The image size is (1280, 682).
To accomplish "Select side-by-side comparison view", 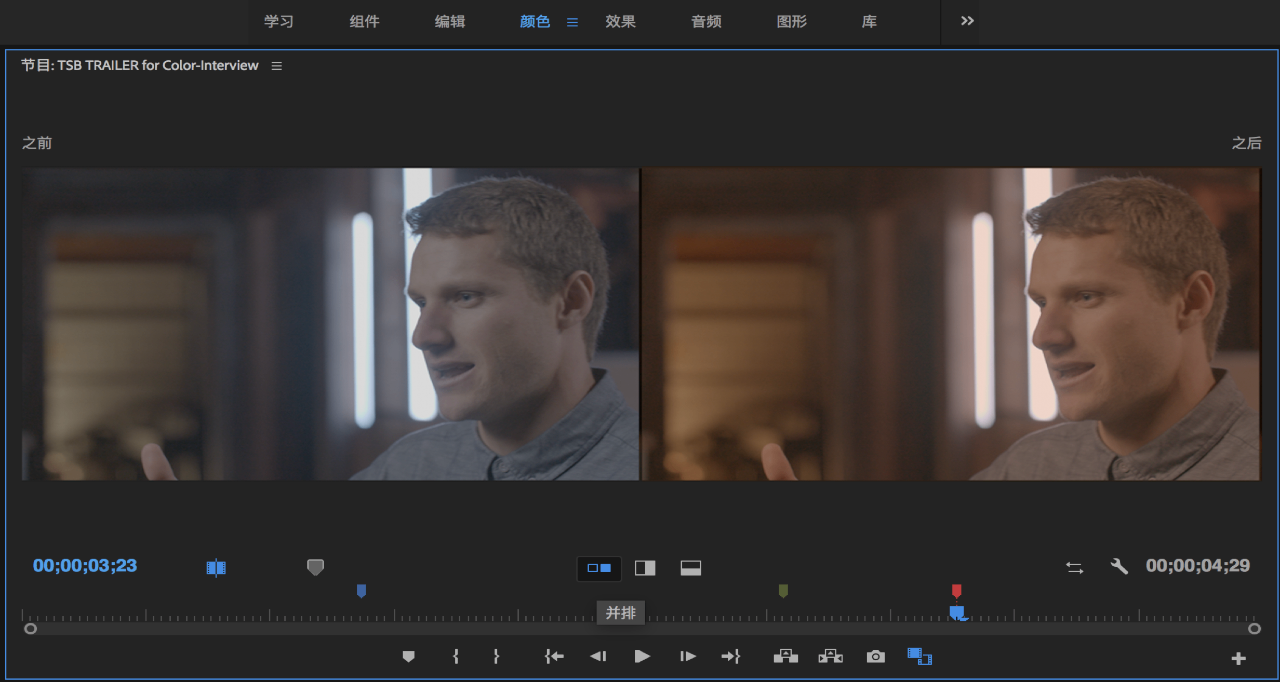I will tap(599, 568).
